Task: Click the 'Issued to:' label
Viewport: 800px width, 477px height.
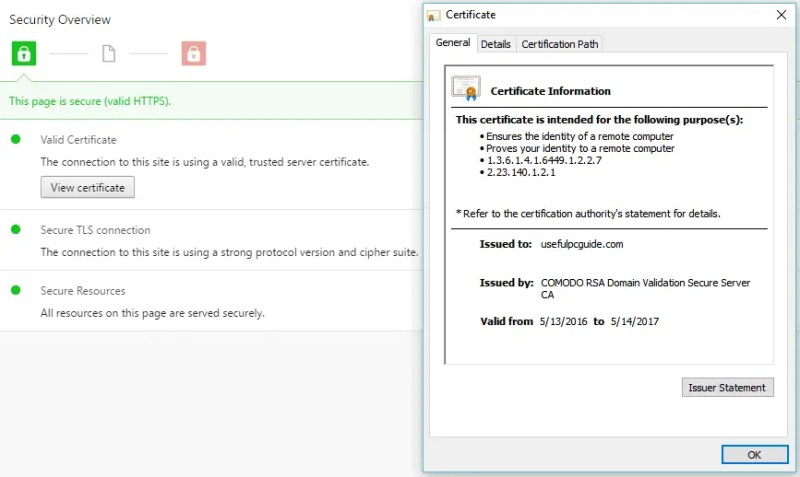Action: [506, 244]
